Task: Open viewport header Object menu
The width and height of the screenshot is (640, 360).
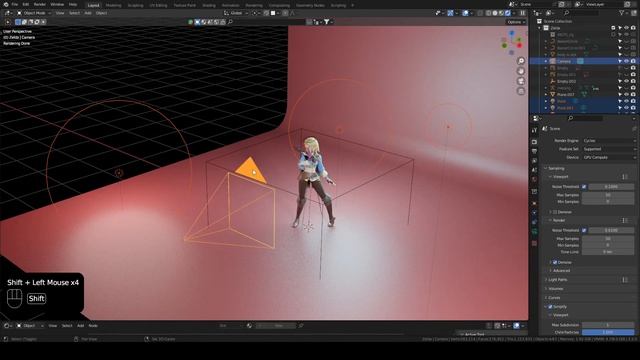Action: point(101,13)
